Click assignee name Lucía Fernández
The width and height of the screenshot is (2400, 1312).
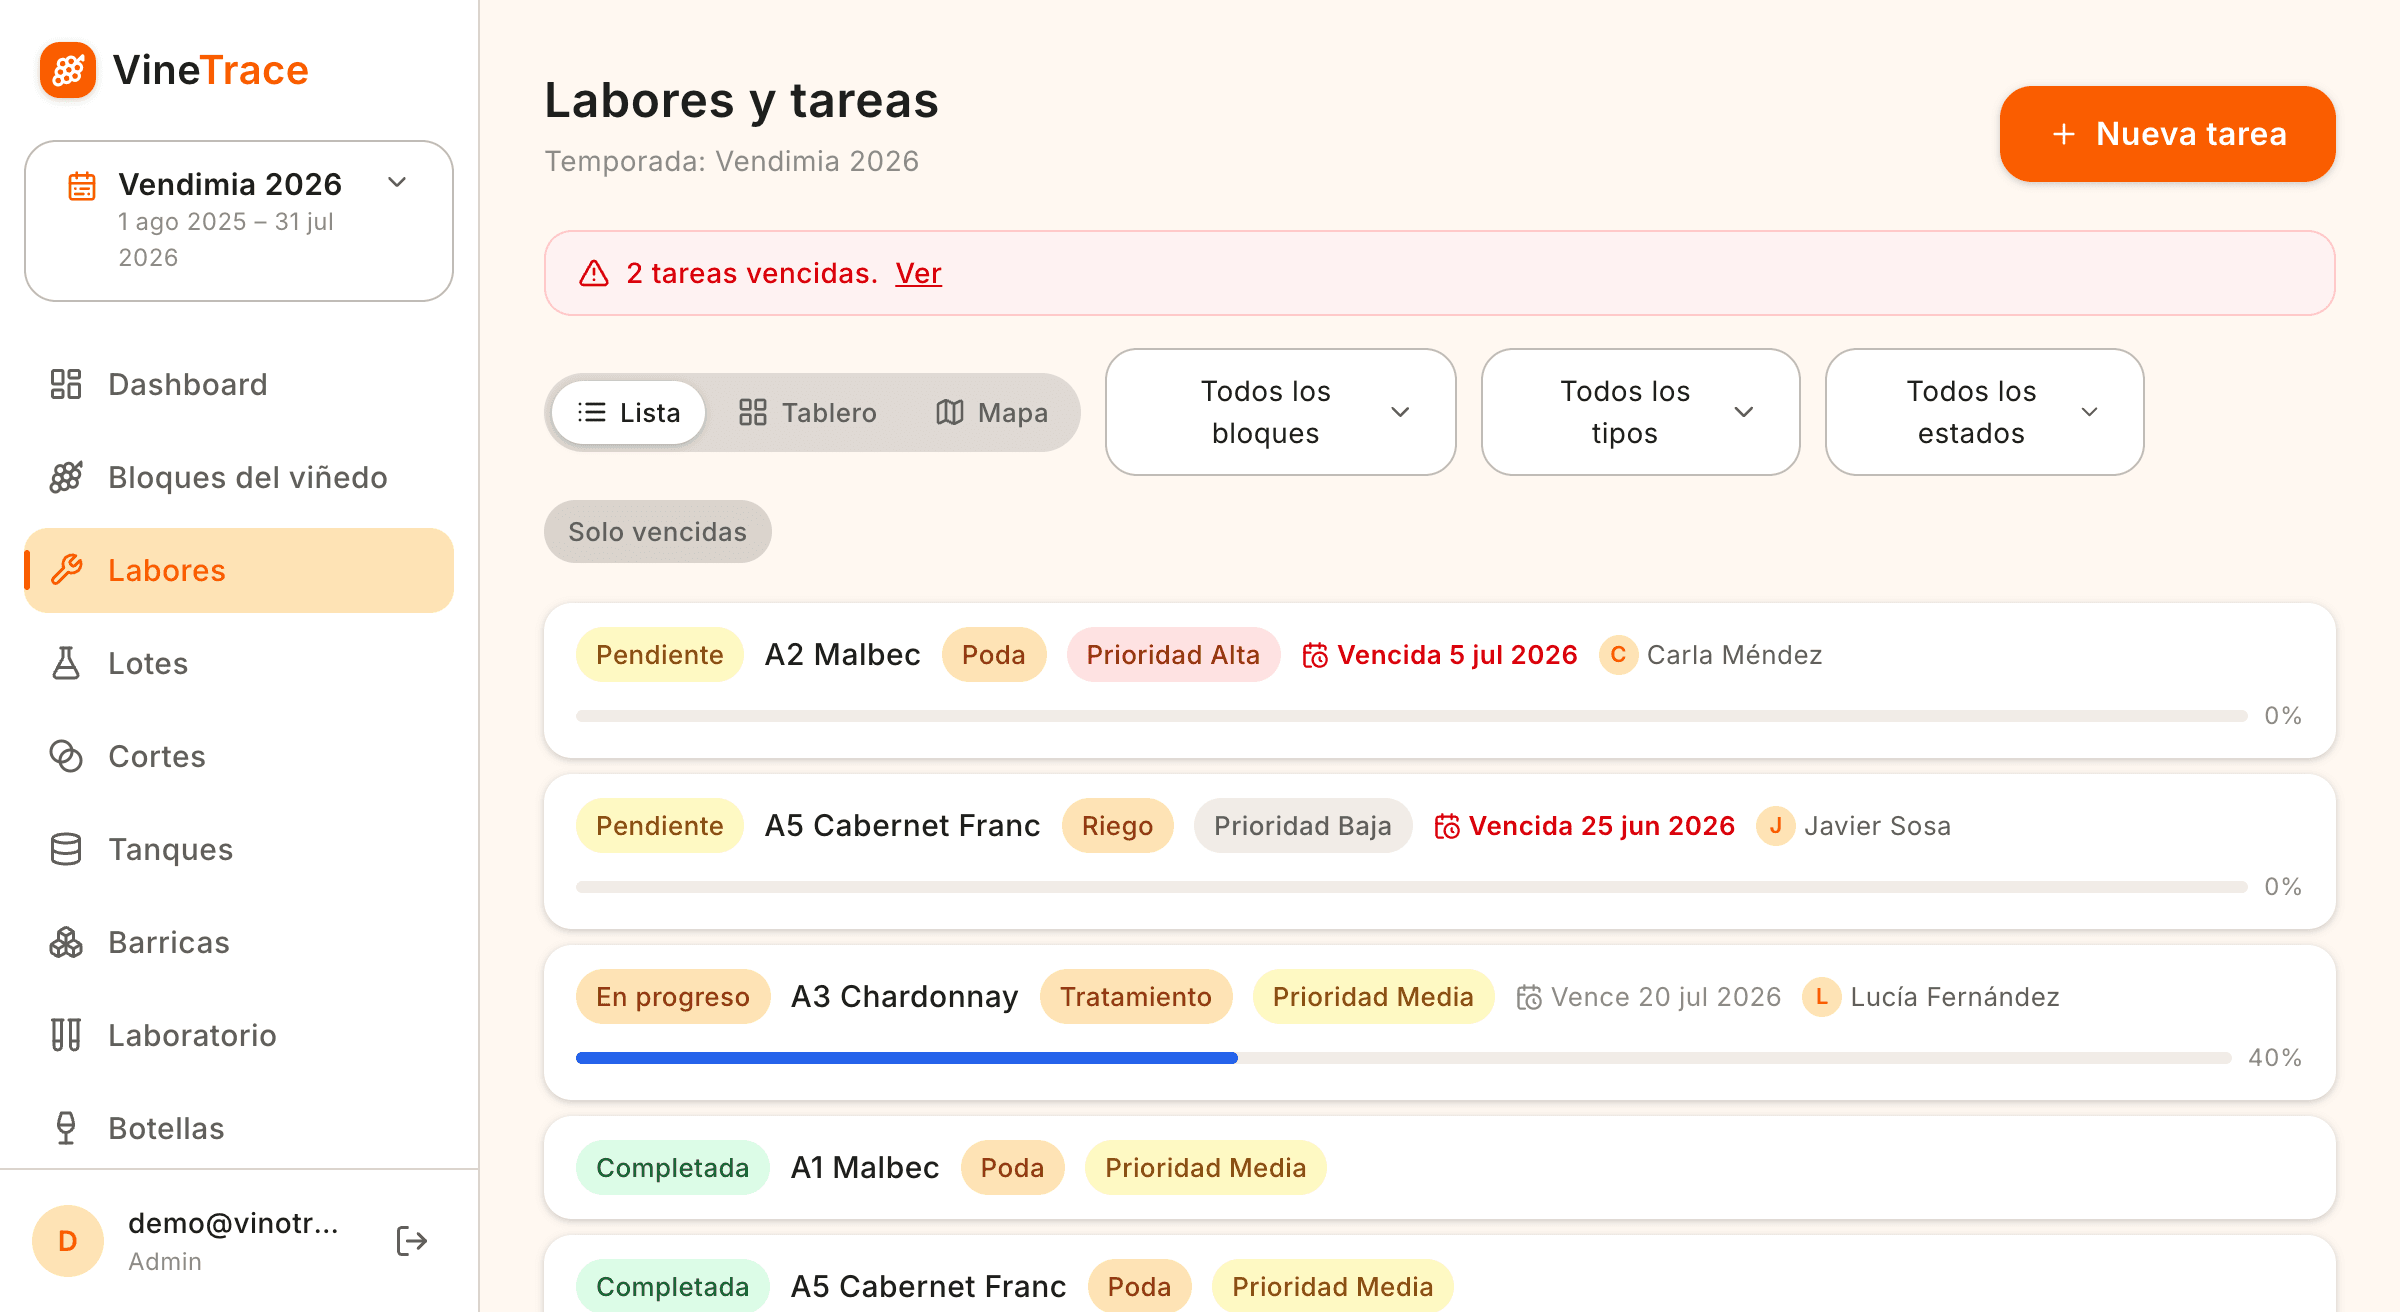pos(1954,997)
